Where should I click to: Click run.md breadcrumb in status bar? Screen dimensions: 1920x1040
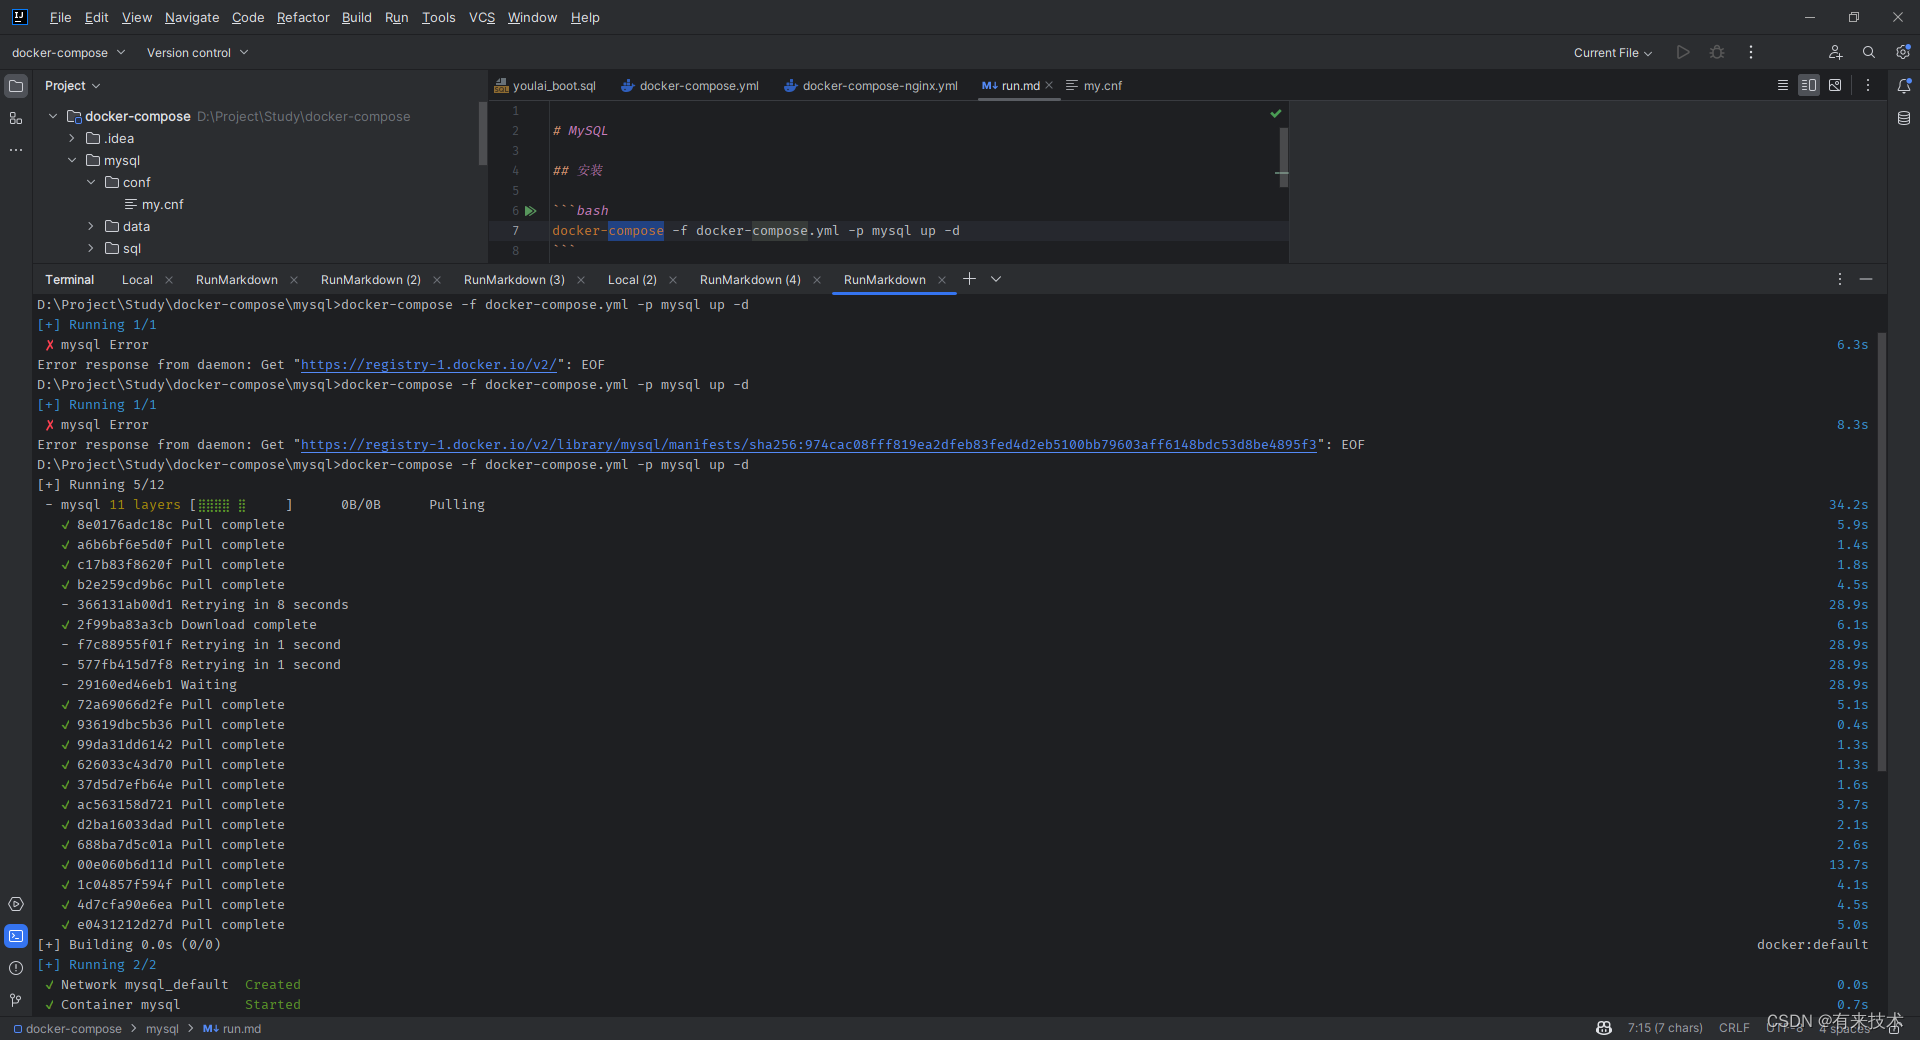point(232,1028)
